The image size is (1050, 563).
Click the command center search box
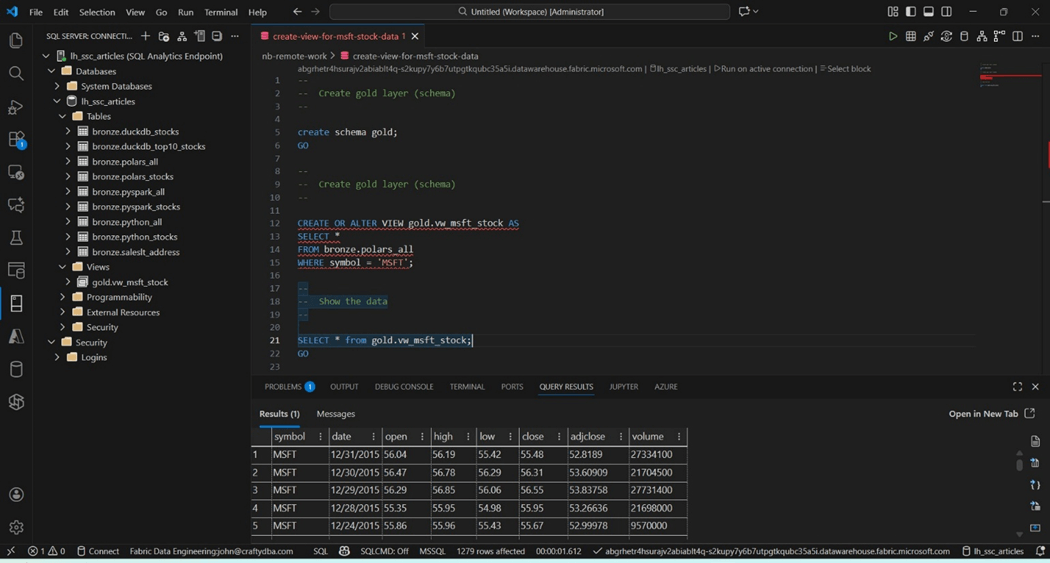click(x=530, y=12)
